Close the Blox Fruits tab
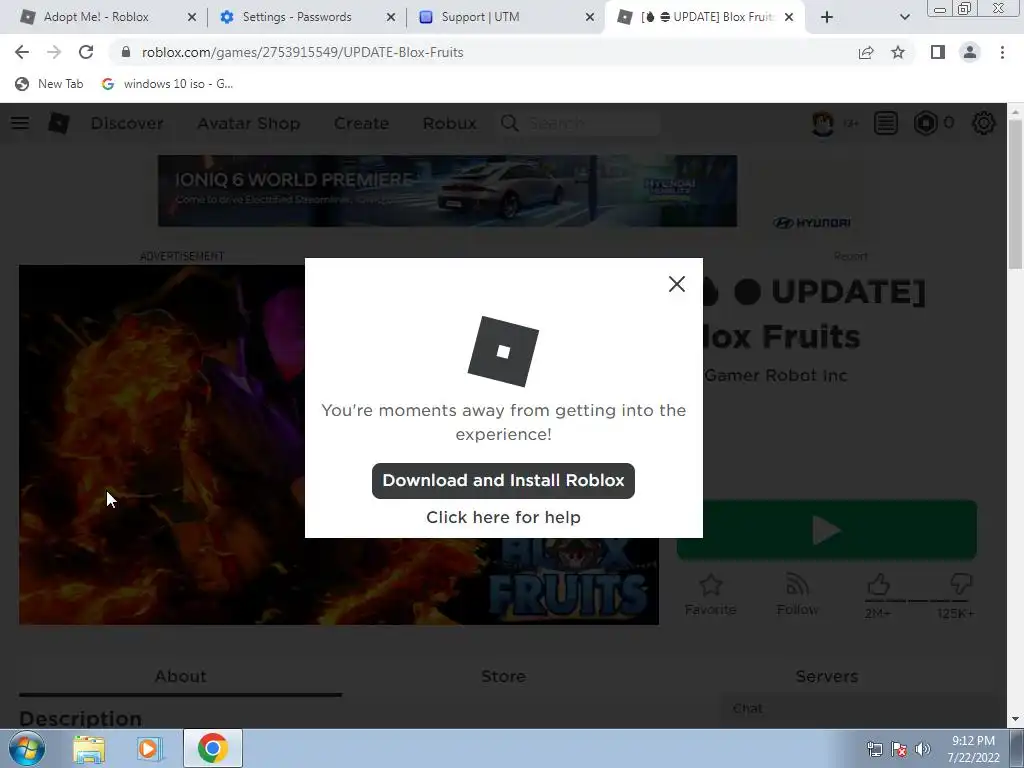Image resolution: width=1024 pixels, height=768 pixels. coord(789,17)
